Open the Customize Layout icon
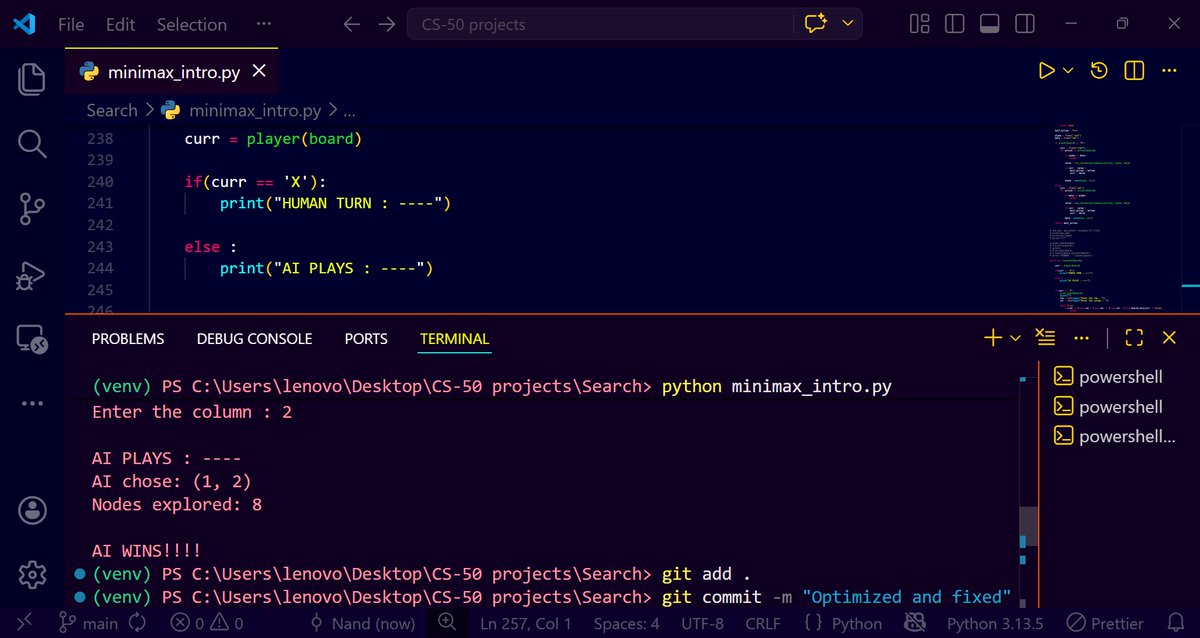The width and height of the screenshot is (1200, 638). 920,24
